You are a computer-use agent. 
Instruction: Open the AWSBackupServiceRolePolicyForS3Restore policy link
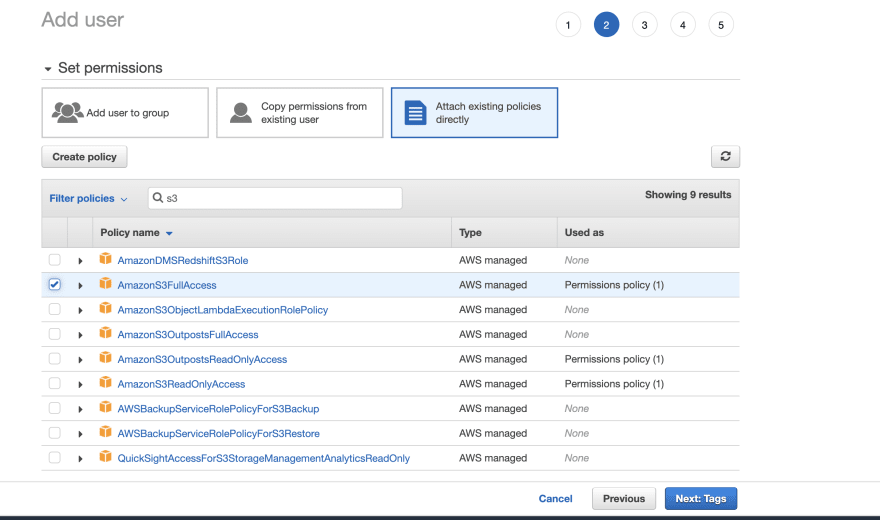218,433
